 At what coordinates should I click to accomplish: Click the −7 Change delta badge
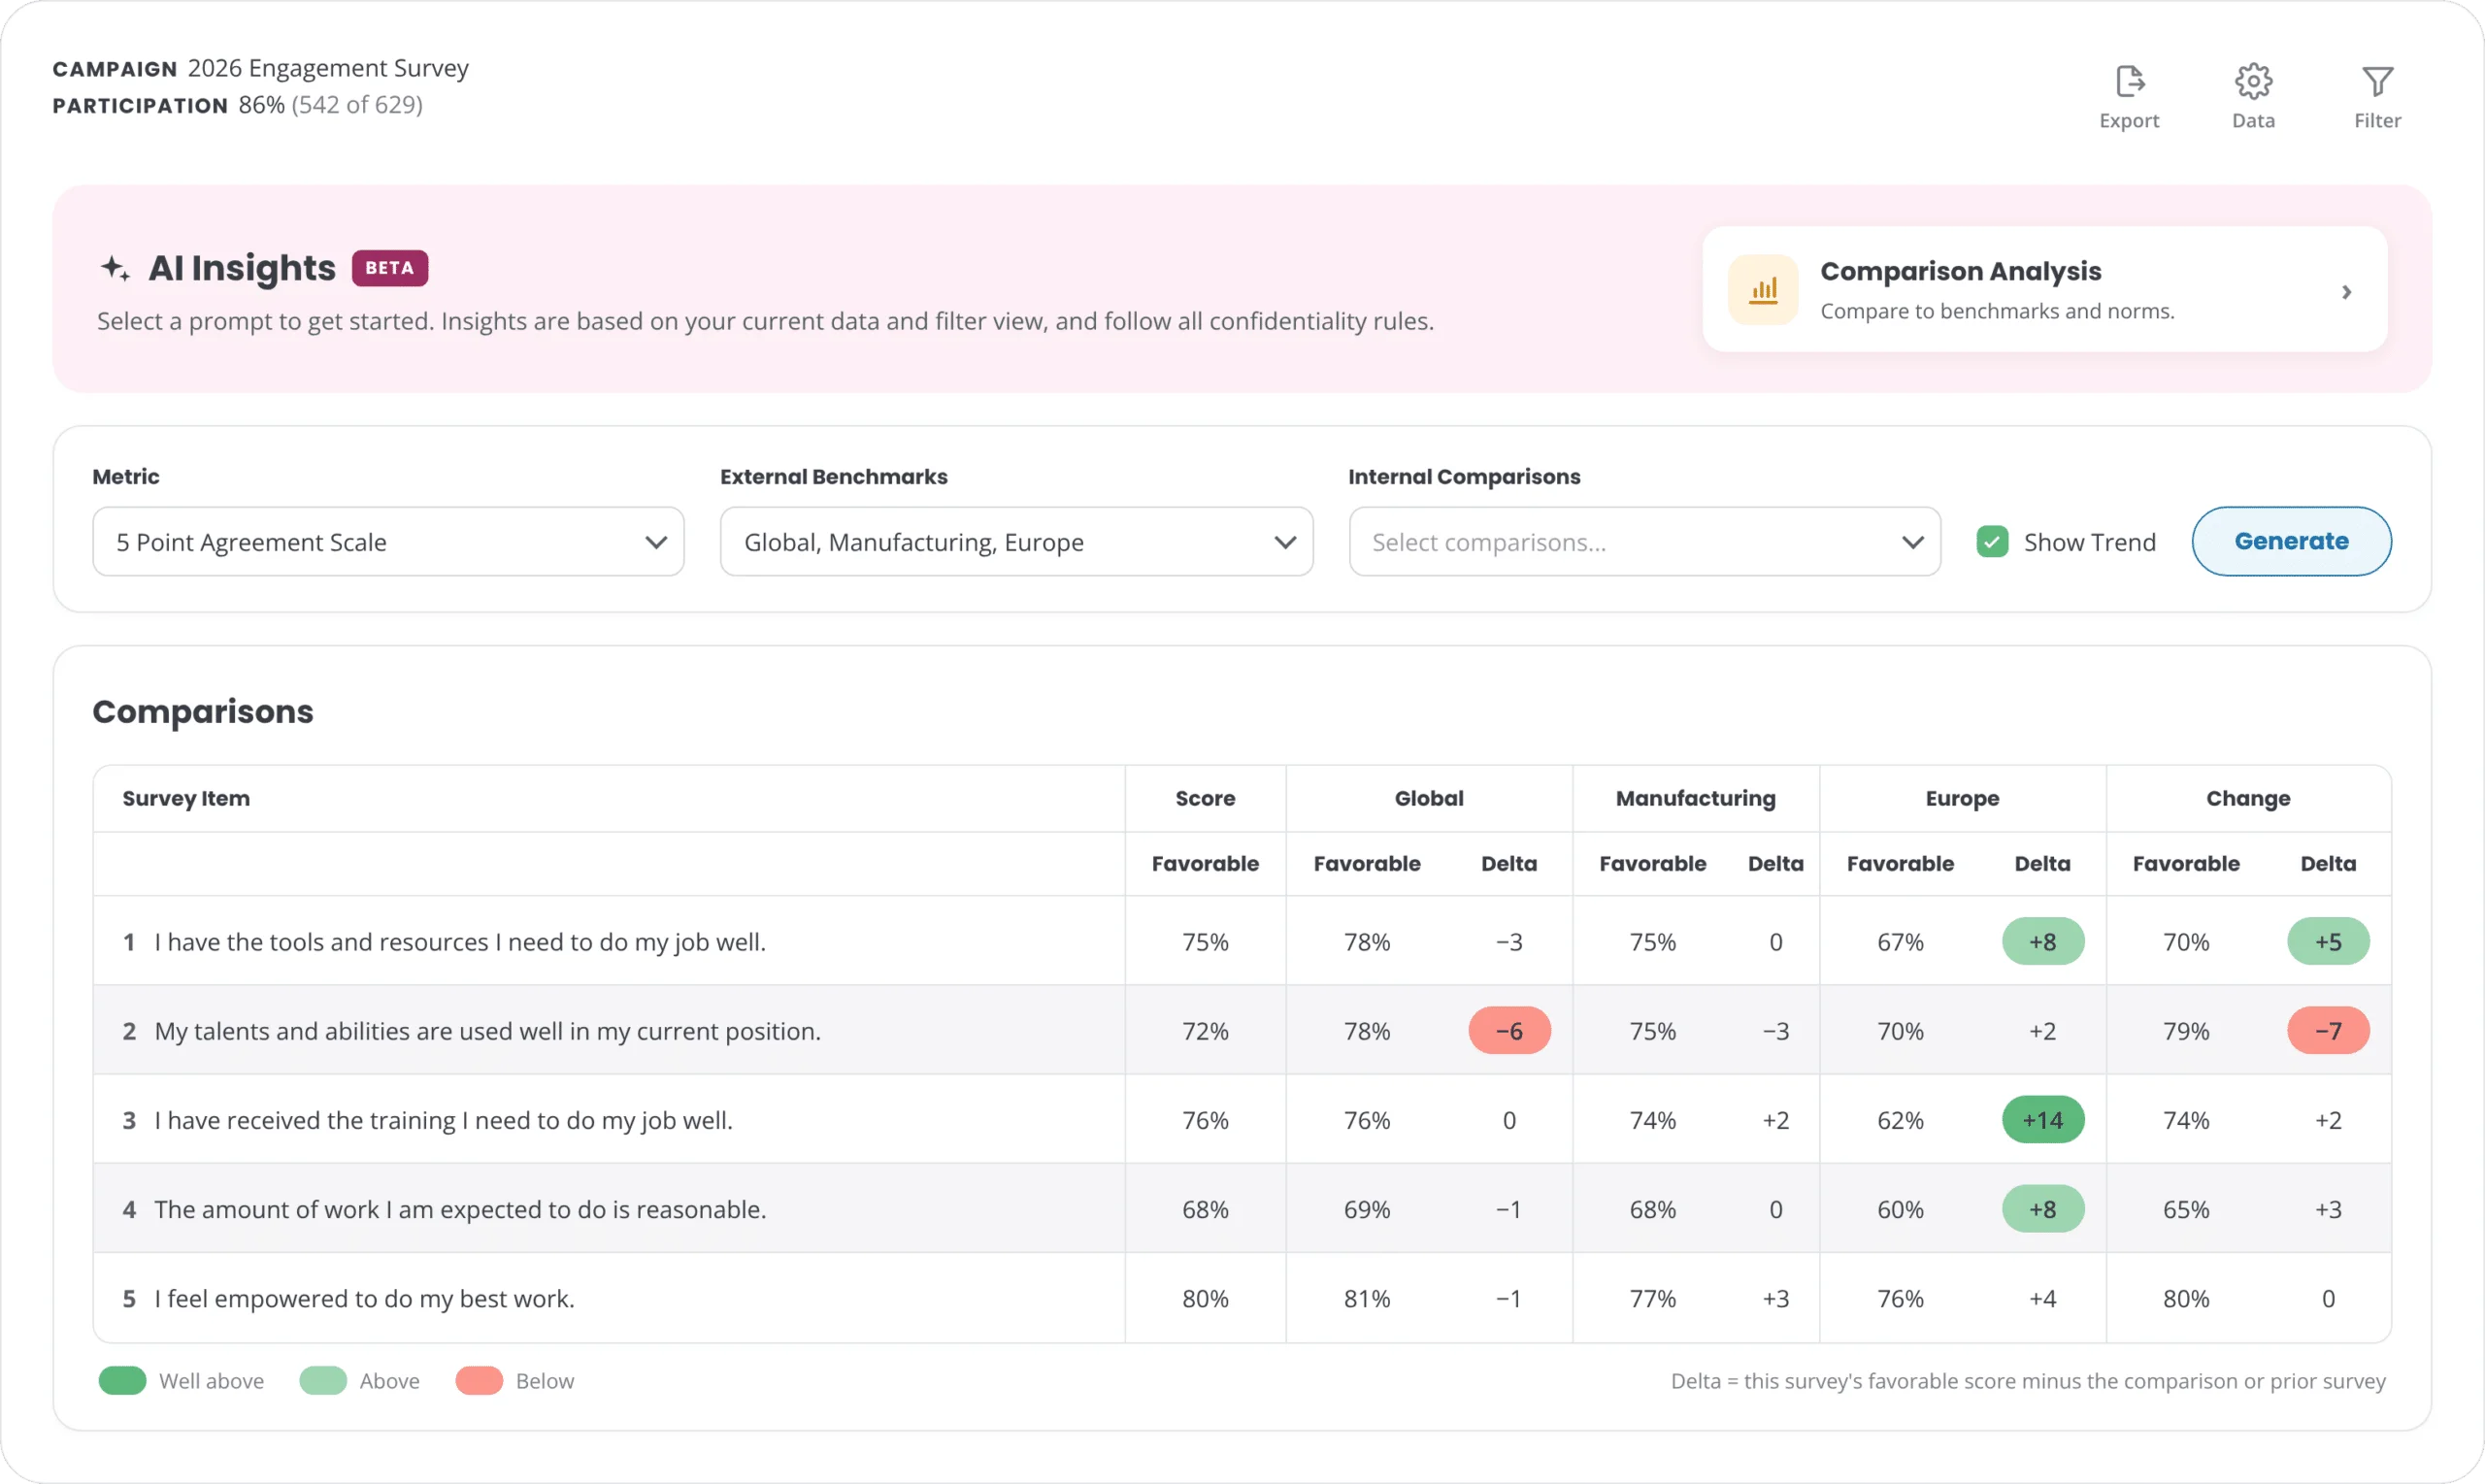[2328, 1030]
